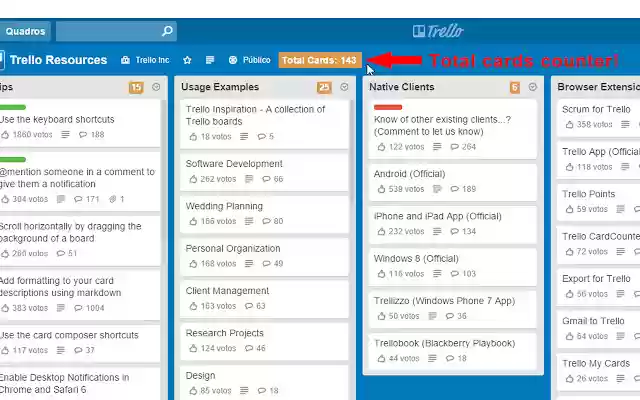Open the Trello Points card
Viewport: 640px width, 400px height.
599,202
